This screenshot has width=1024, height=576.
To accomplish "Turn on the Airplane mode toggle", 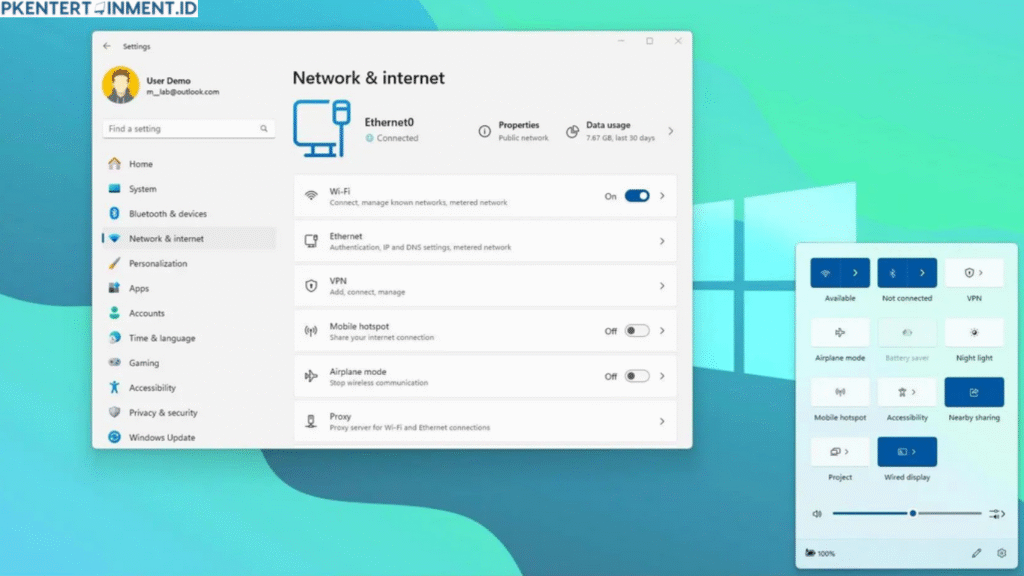I will pyautogui.click(x=637, y=376).
